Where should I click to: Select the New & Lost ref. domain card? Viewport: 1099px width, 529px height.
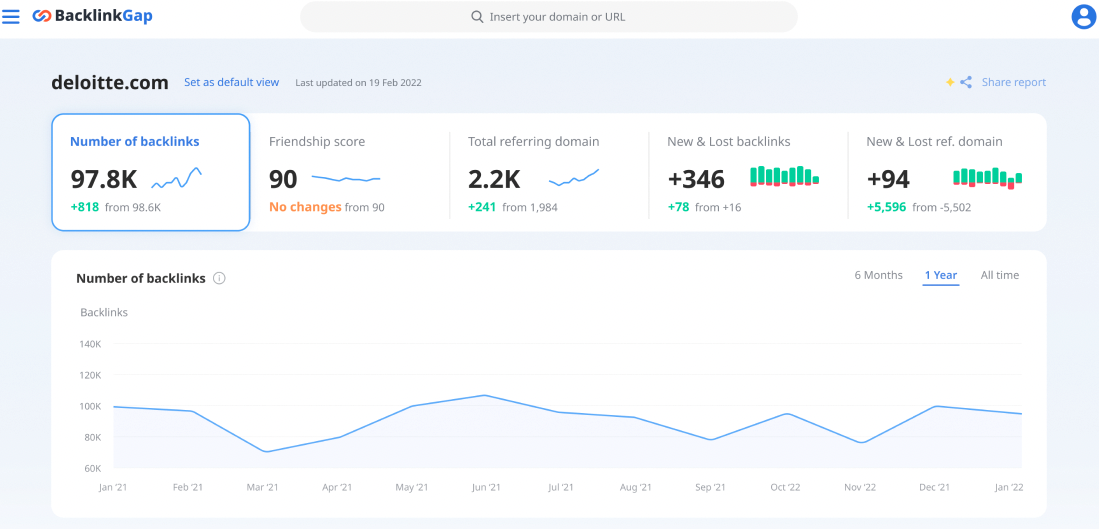[947, 172]
